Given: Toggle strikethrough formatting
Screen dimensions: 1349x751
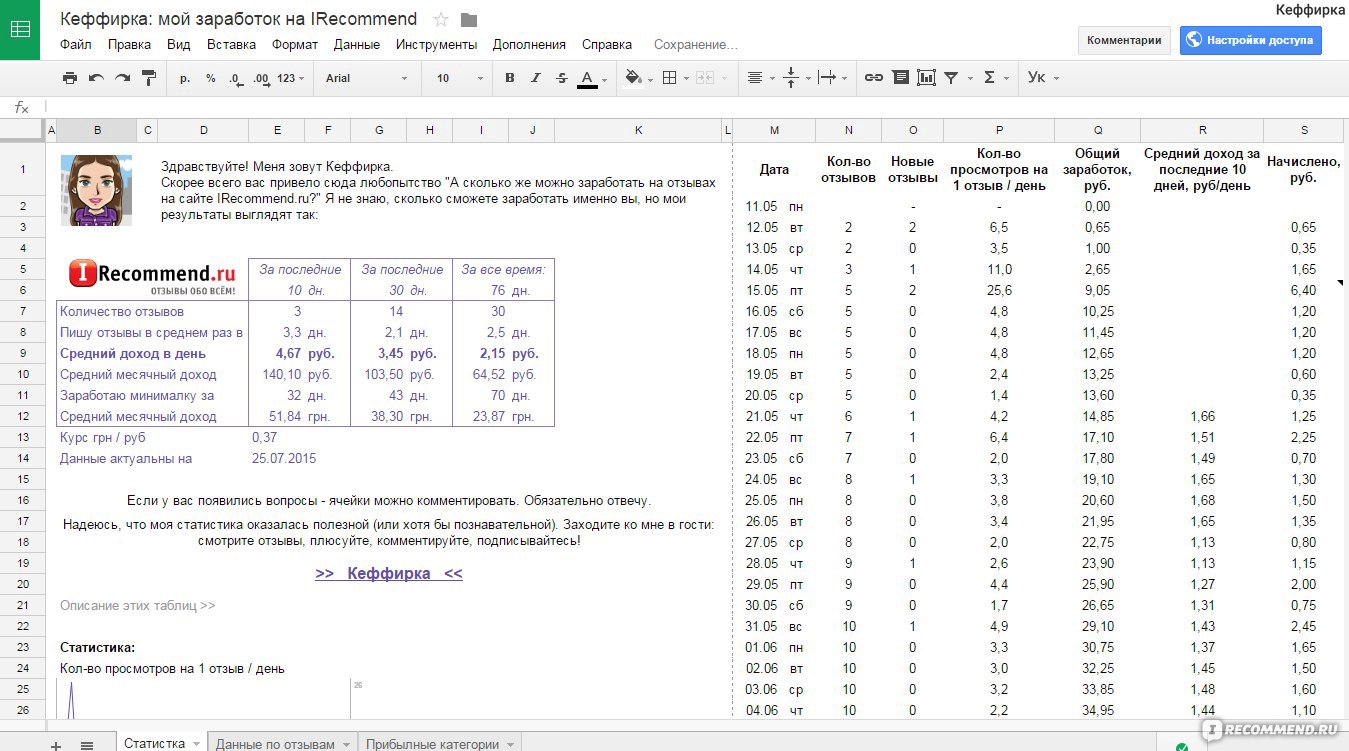Looking at the screenshot, I should pyautogui.click(x=561, y=78).
